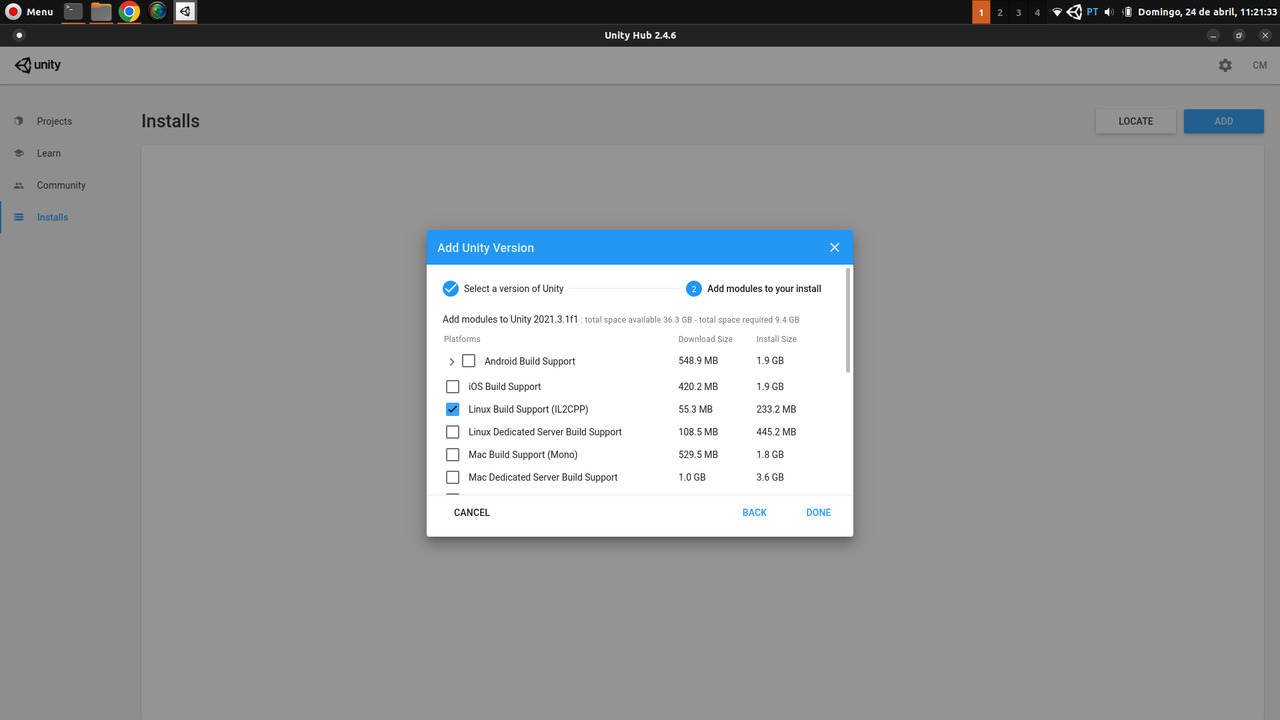This screenshot has height=720, width=1280.
Task: Click the 'Unity Hub 2.4.6' window title
Action: 640,35
